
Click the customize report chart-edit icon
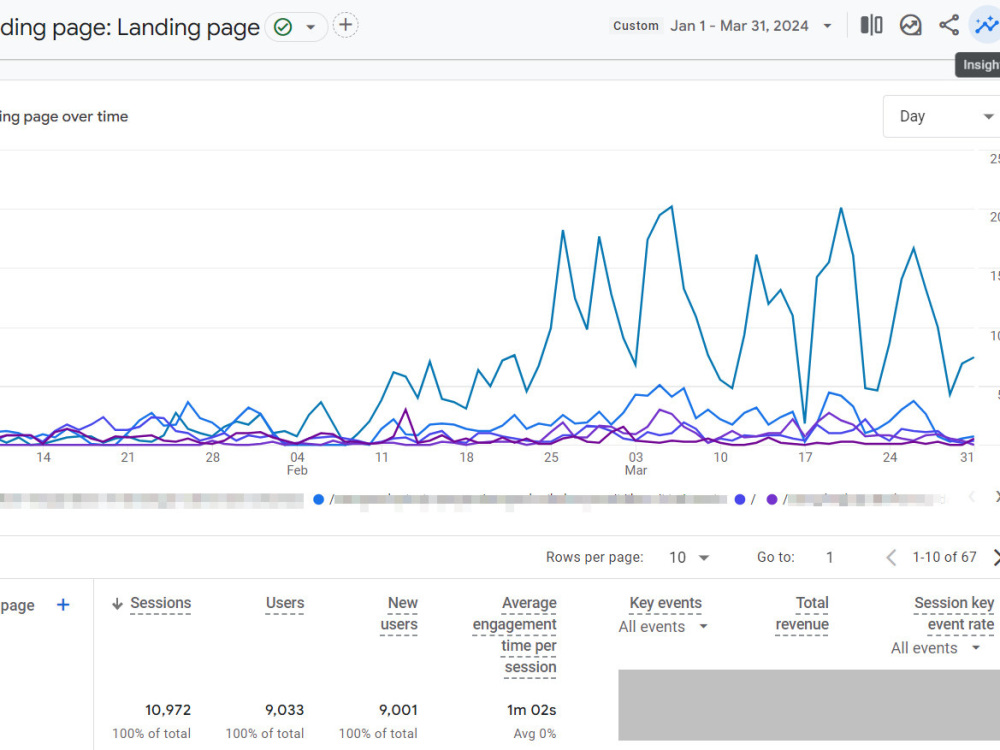pos(910,26)
